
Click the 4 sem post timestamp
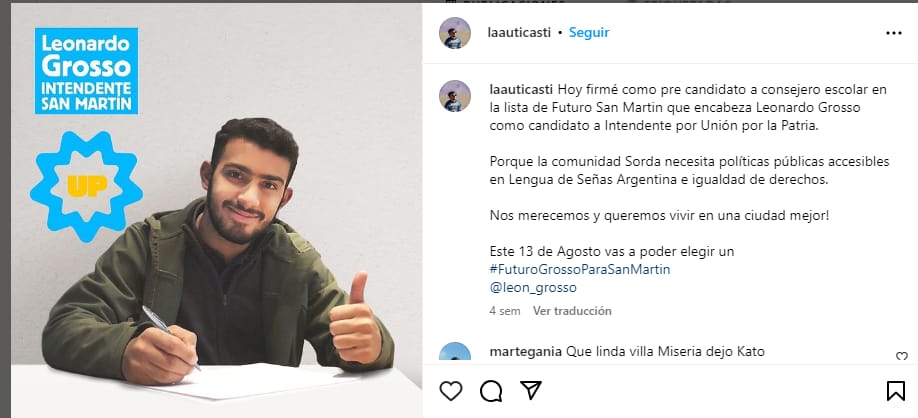[505, 311]
